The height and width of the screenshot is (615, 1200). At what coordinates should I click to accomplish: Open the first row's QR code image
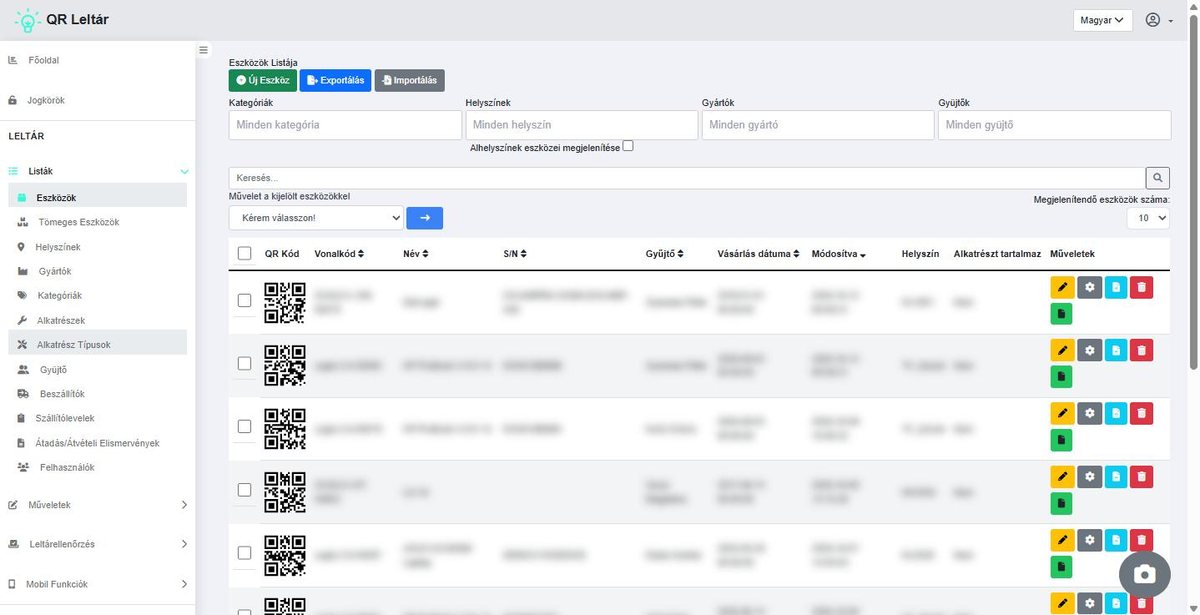pos(285,302)
